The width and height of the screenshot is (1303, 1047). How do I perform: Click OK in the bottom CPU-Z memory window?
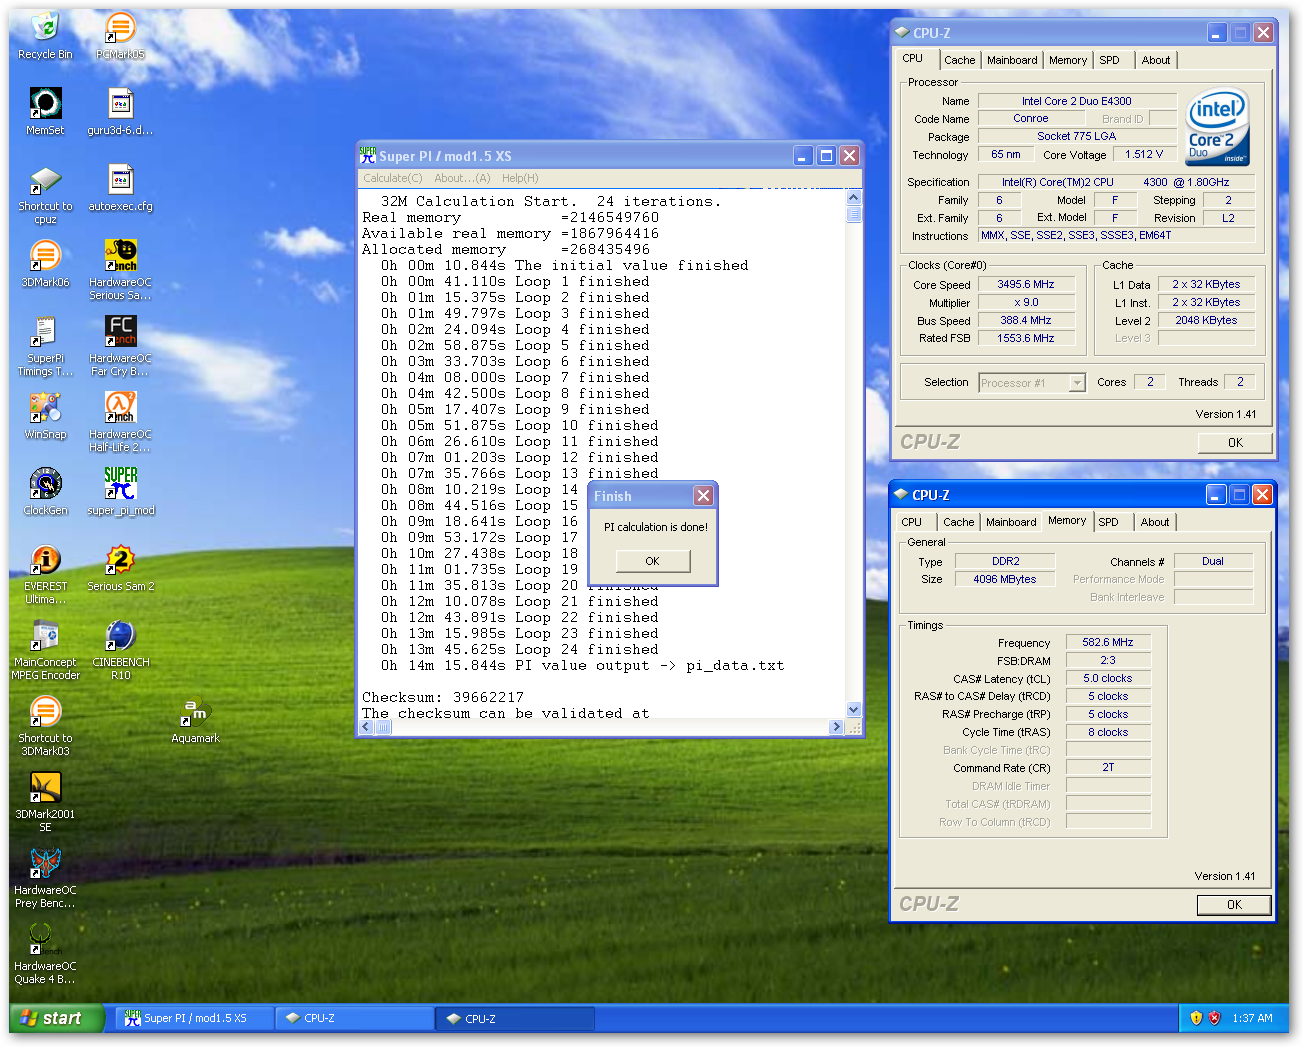tap(1234, 905)
